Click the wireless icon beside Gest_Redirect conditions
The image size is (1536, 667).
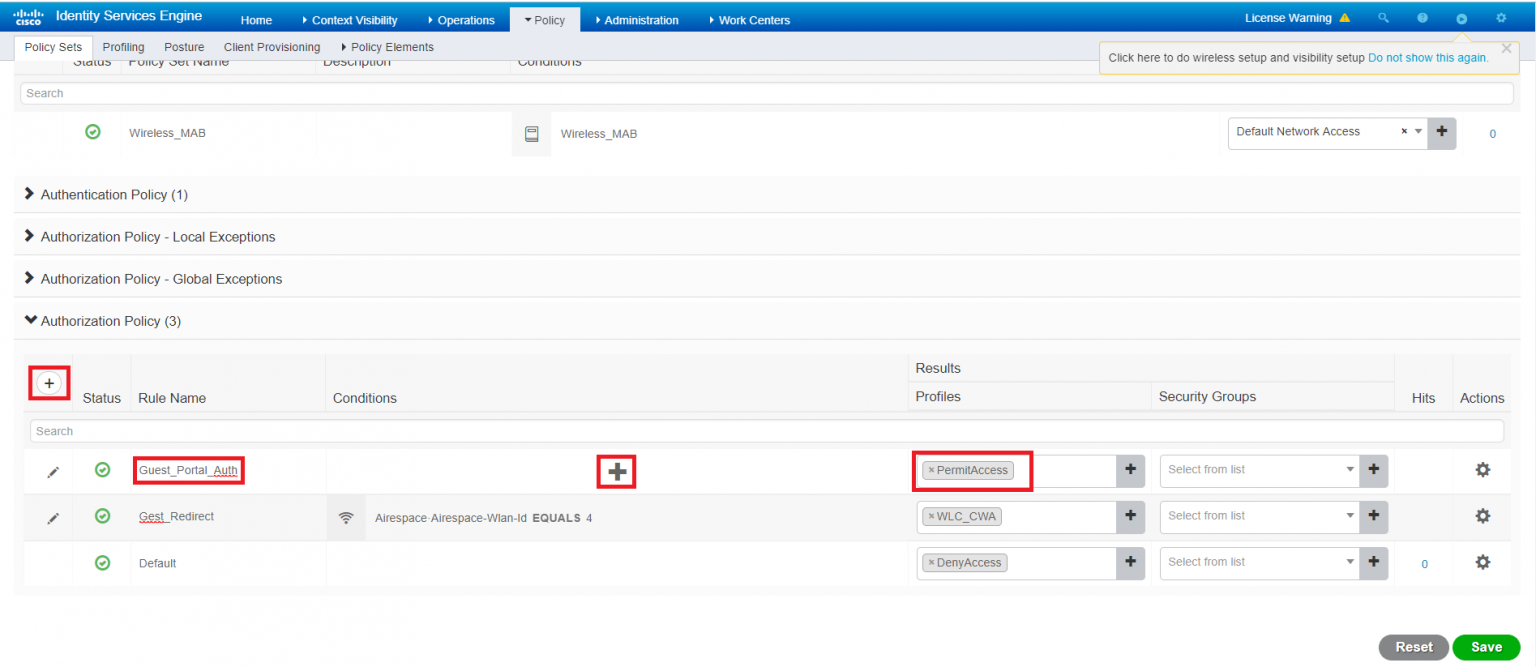tap(346, 517)
